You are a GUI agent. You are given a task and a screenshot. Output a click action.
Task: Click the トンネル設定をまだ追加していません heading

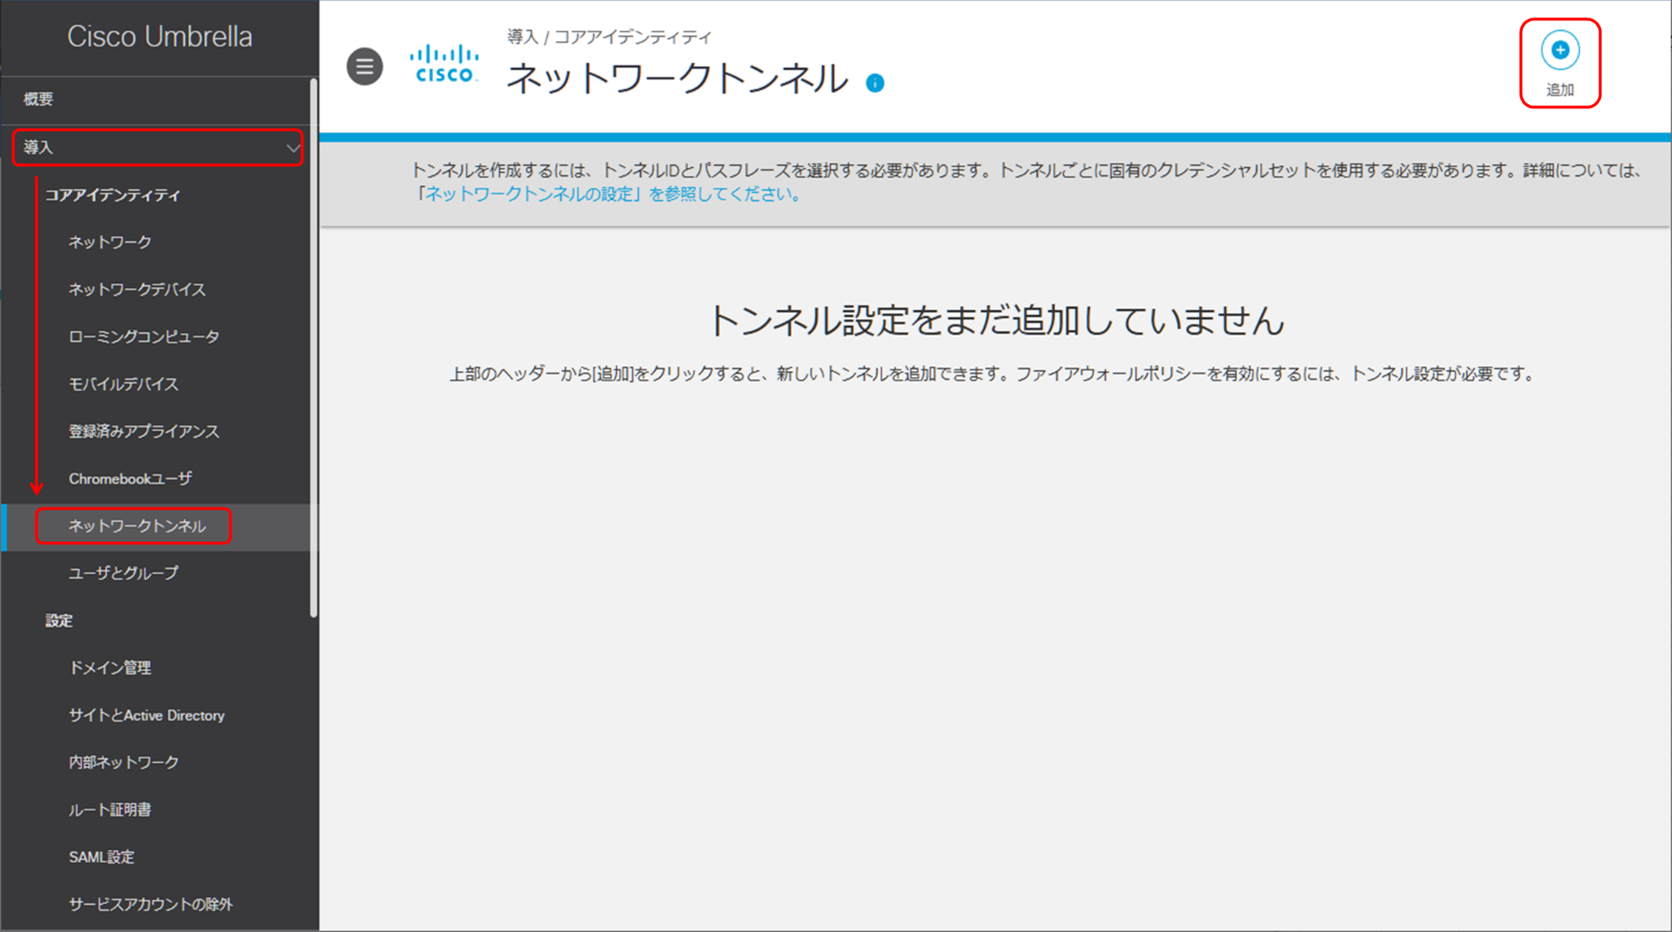coord(995,320)
